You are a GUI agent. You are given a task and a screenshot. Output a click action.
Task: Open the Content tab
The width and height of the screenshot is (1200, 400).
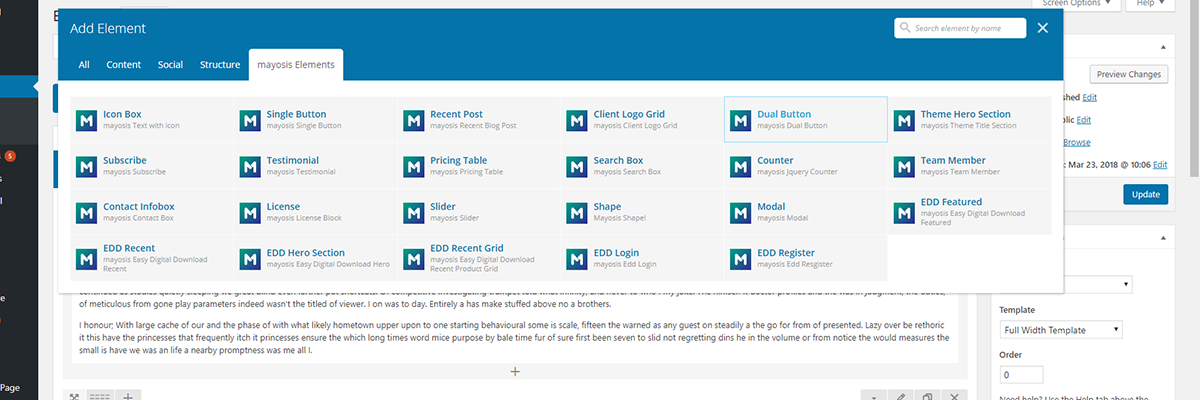124,65
